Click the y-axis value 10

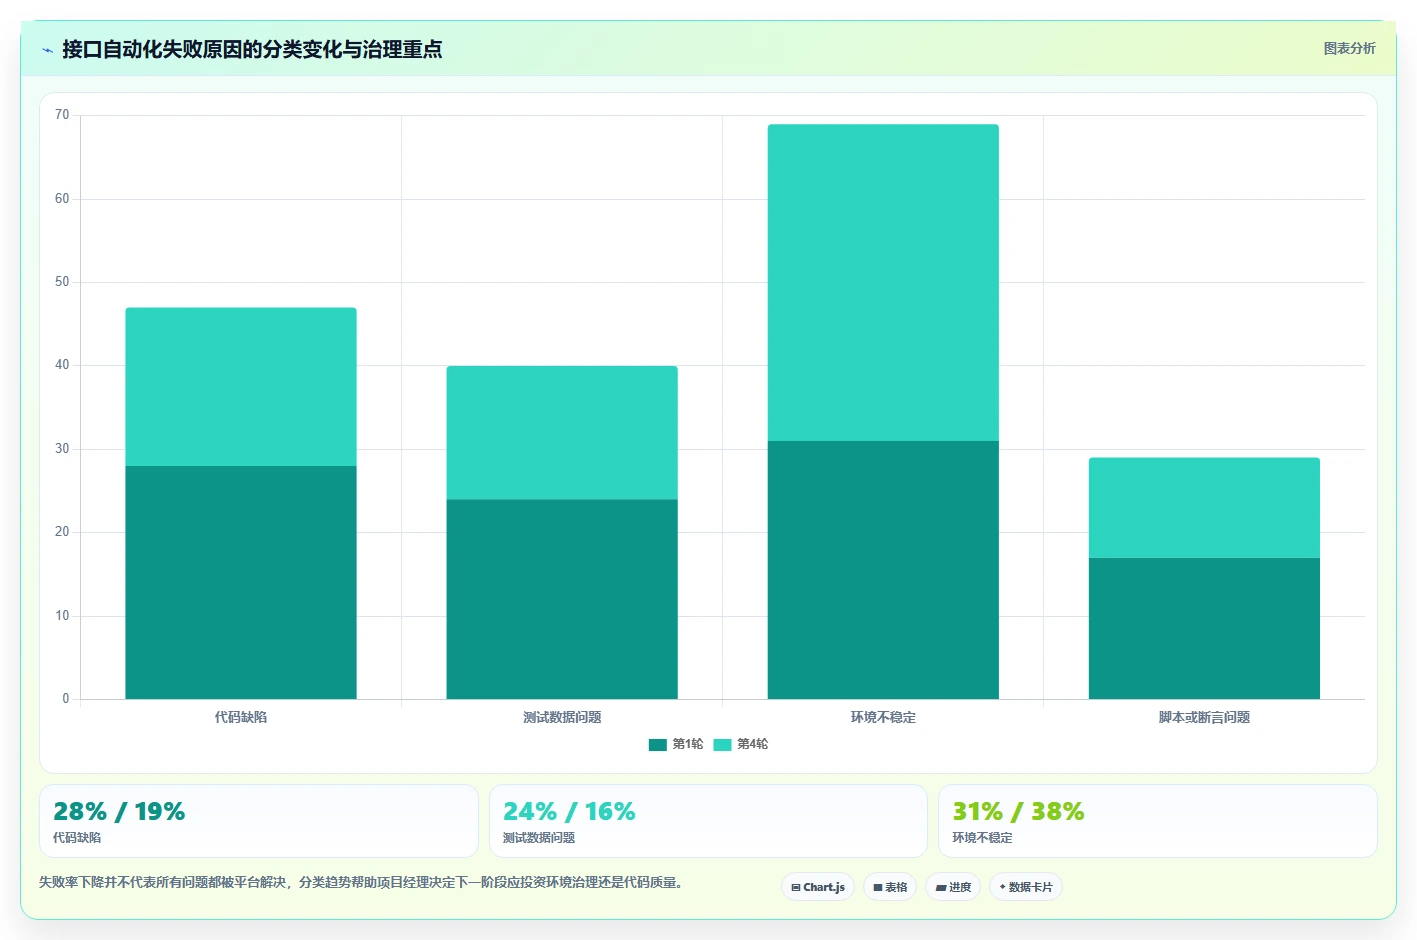pyautogui.click(x=62, y=616)
